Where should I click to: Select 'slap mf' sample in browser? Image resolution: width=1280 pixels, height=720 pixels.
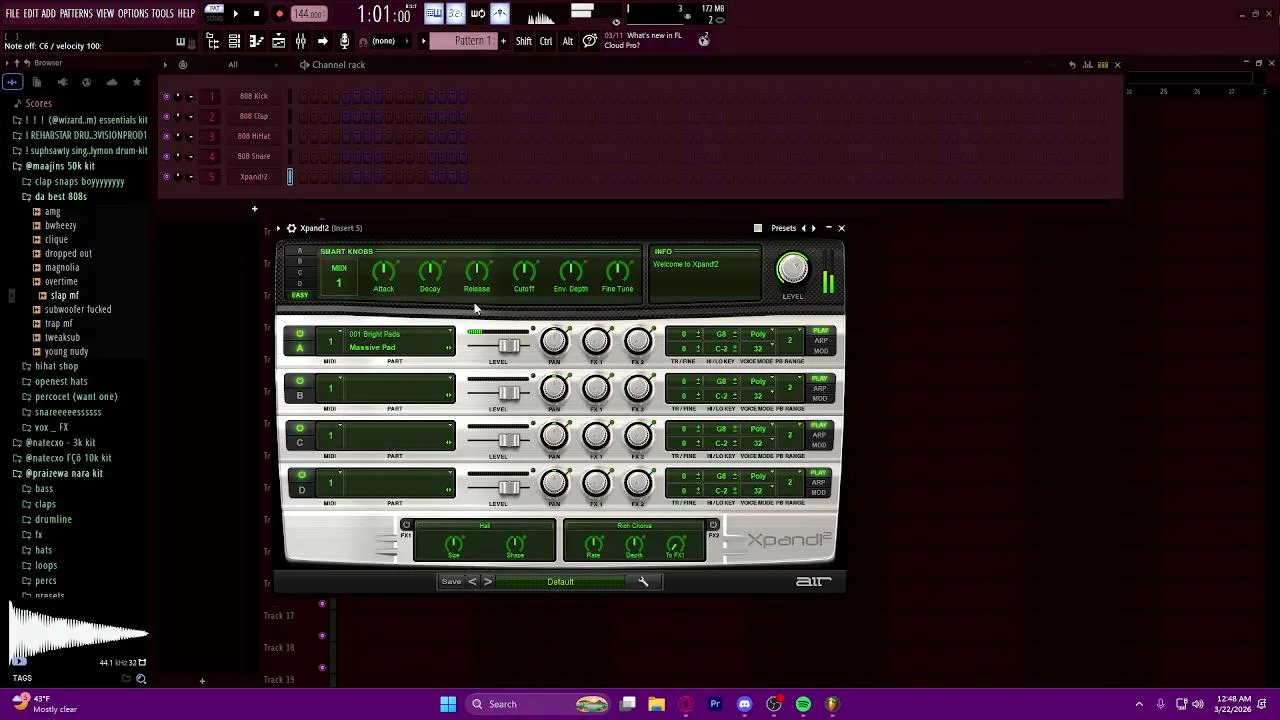pos(64,296)
